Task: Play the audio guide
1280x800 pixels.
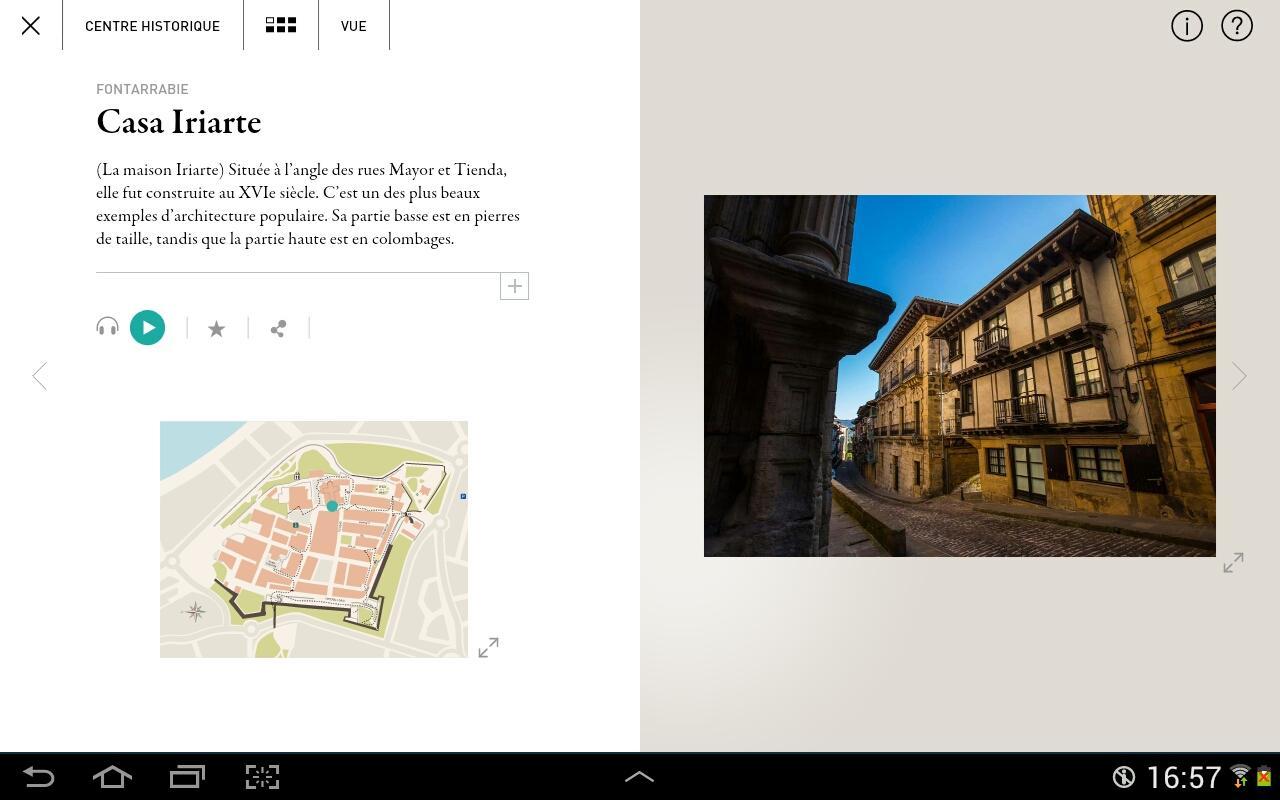Action: pyautogui.click(x=147, y=327)
